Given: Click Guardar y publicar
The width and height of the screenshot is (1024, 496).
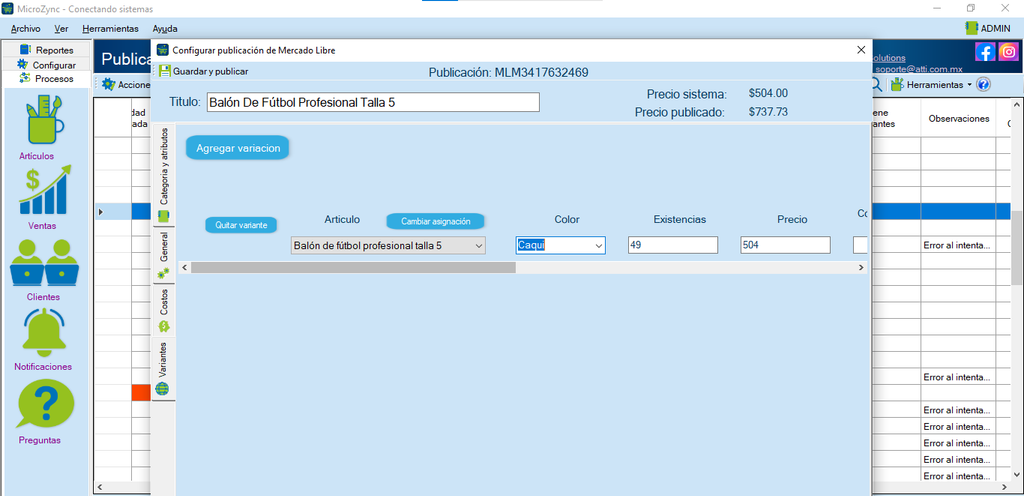Looking at the screenshot, I should 203,71.
